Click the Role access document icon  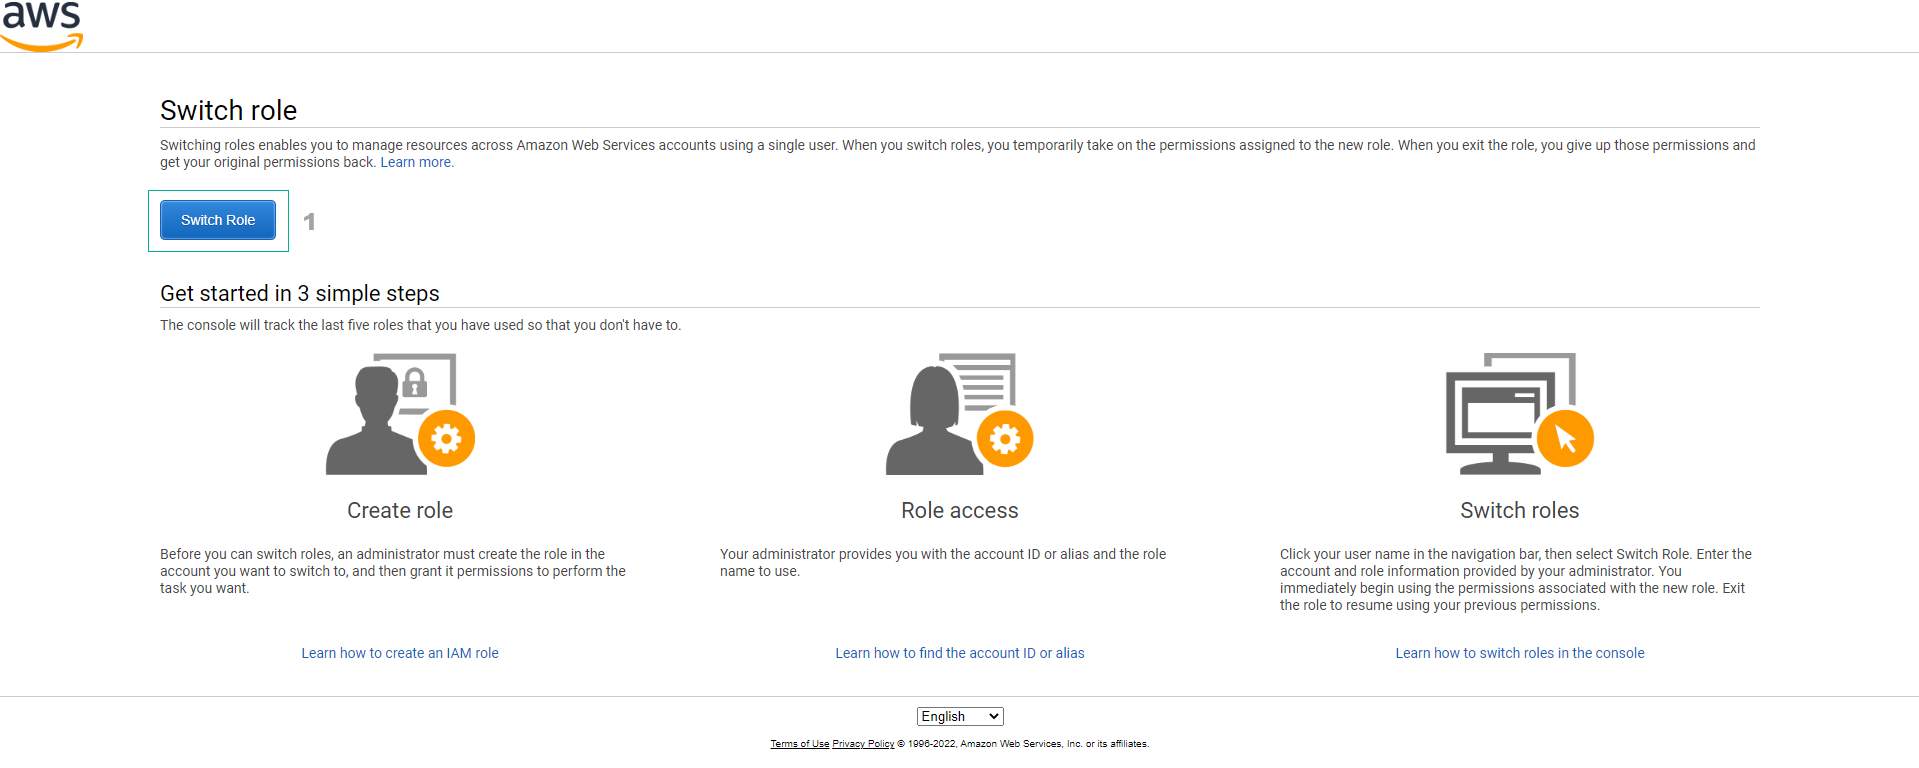[x=960, y=413]
